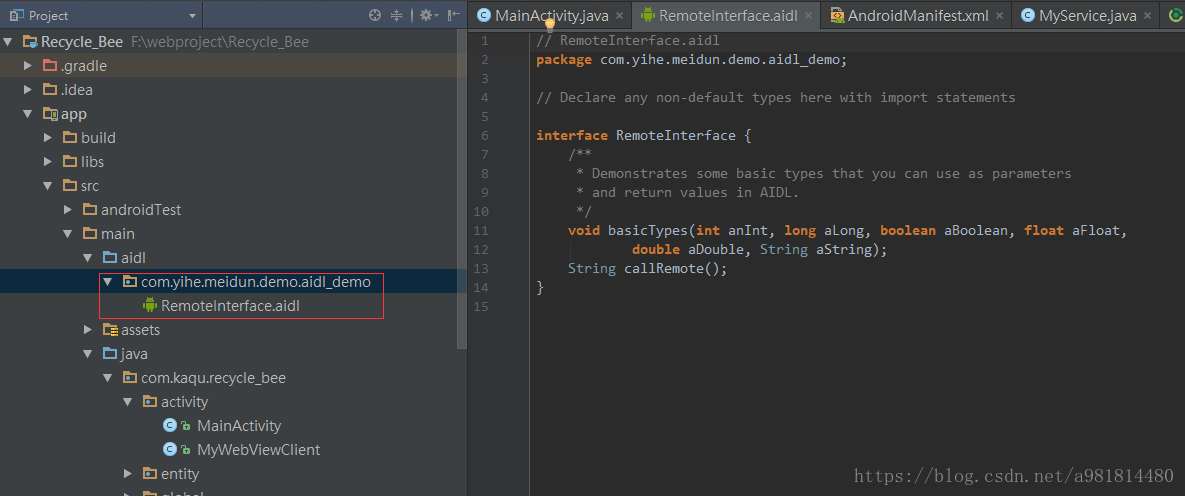
Task: Close the MainActivity.java tab
Action: pos(620,15)
